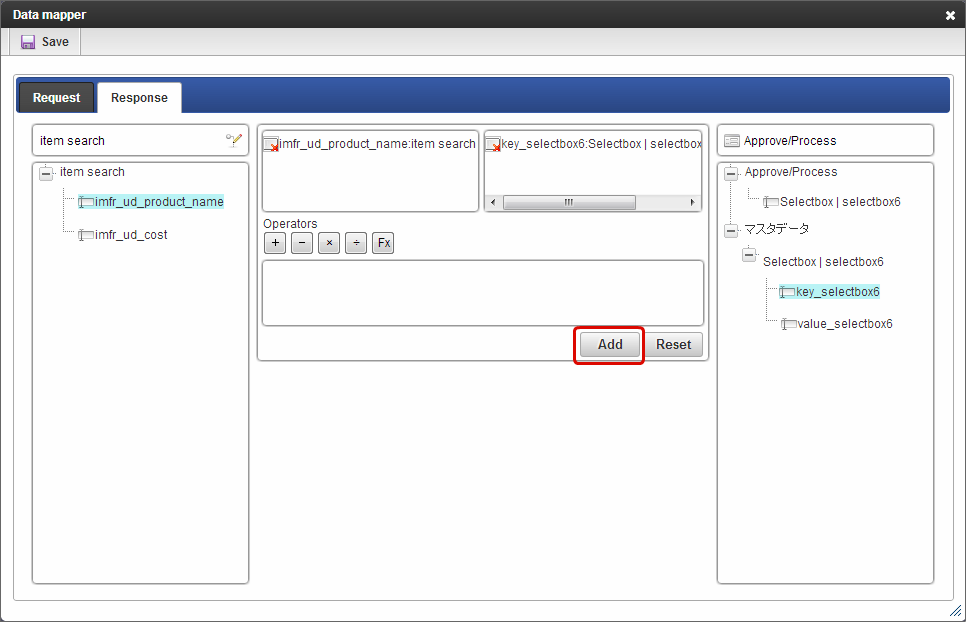The height and width of the screenshot is (622, 966).
Task: Click the field icon next to key_selectbox6
Action: 787,292
